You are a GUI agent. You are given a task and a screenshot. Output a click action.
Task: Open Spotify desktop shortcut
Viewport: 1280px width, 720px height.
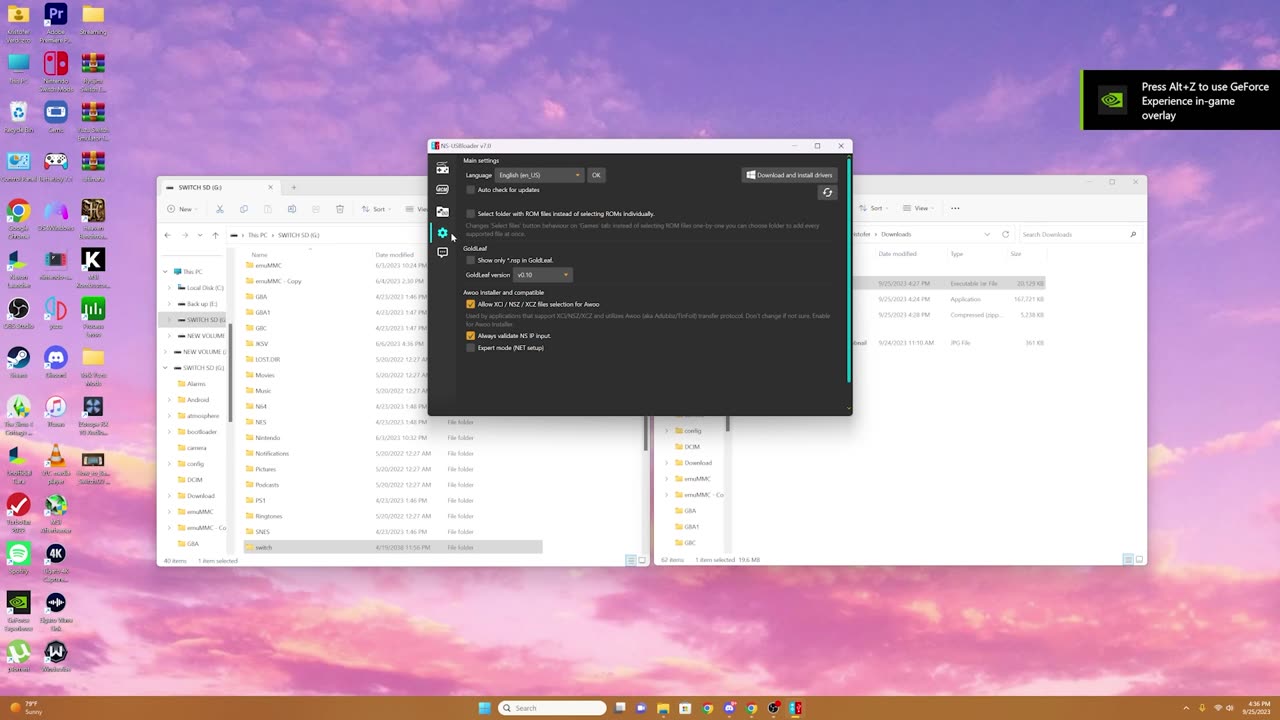[18, 558]
